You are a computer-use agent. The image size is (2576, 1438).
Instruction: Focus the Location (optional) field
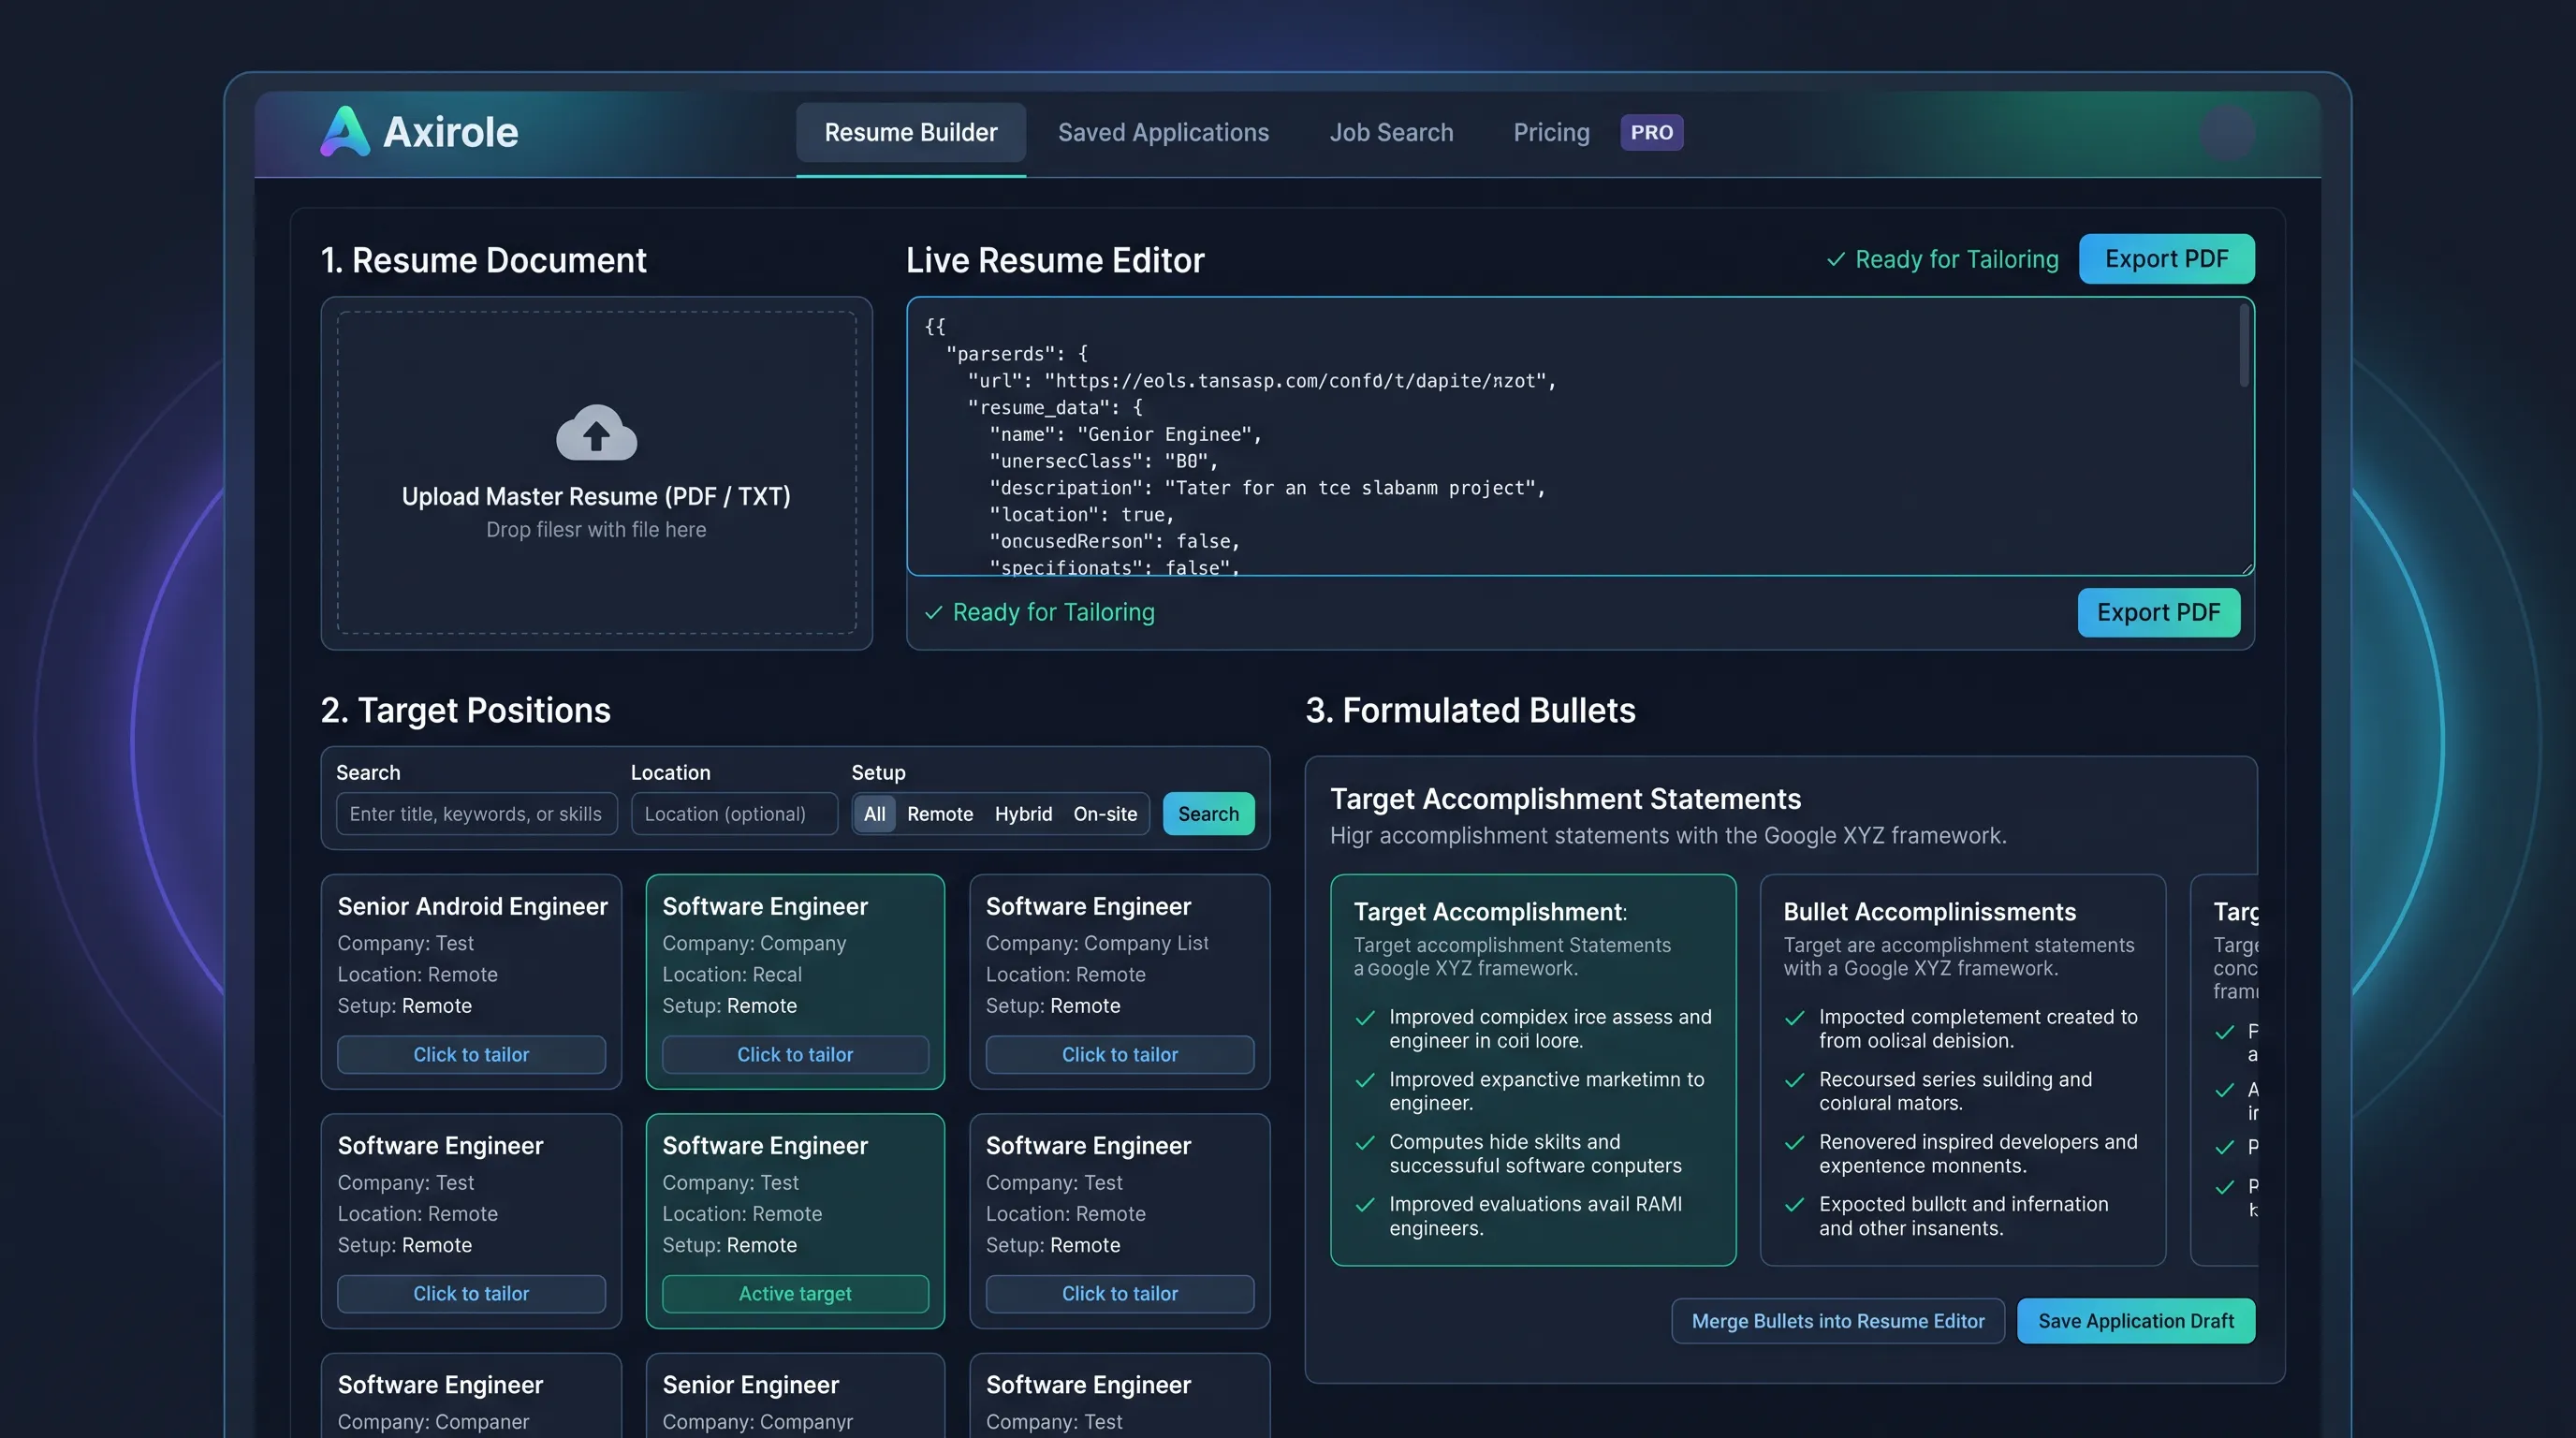[734, 814]
